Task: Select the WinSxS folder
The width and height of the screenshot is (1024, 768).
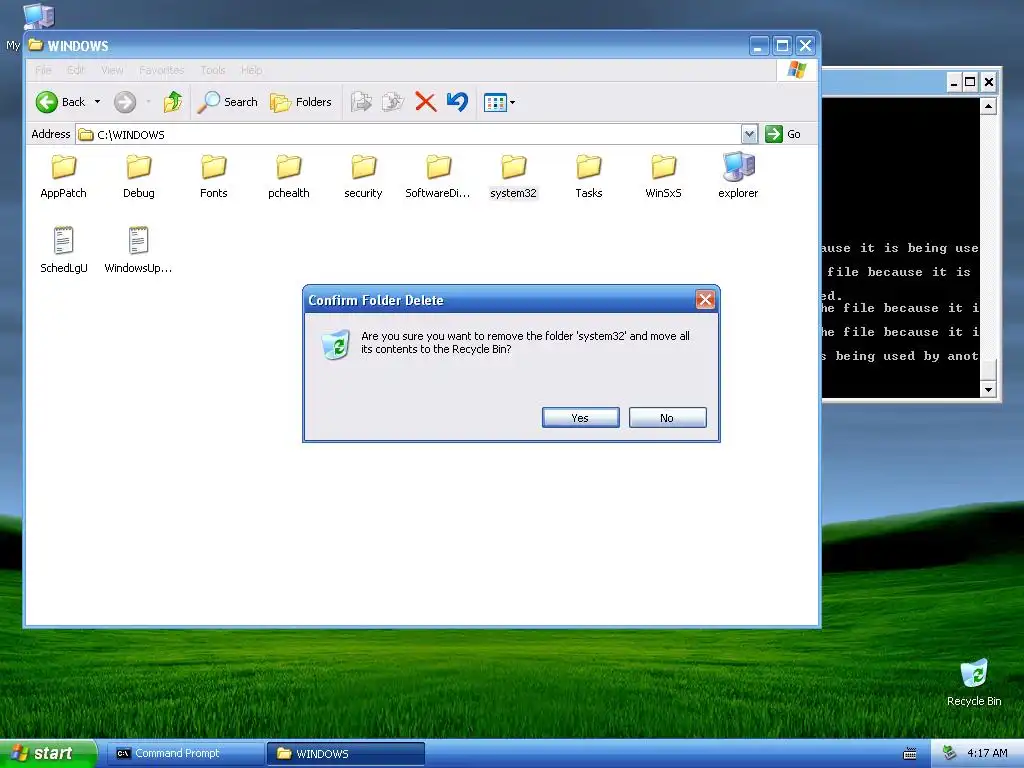Action: 664,175
